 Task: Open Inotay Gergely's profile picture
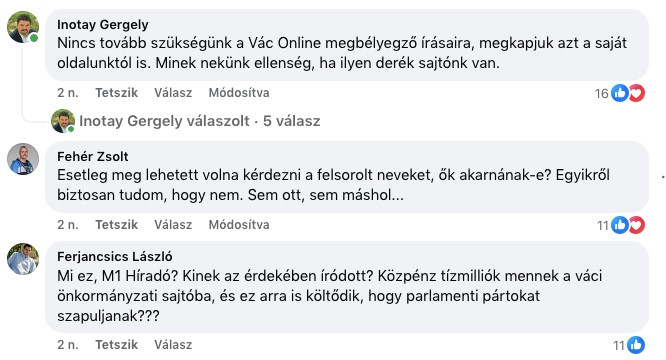point(23,27)
